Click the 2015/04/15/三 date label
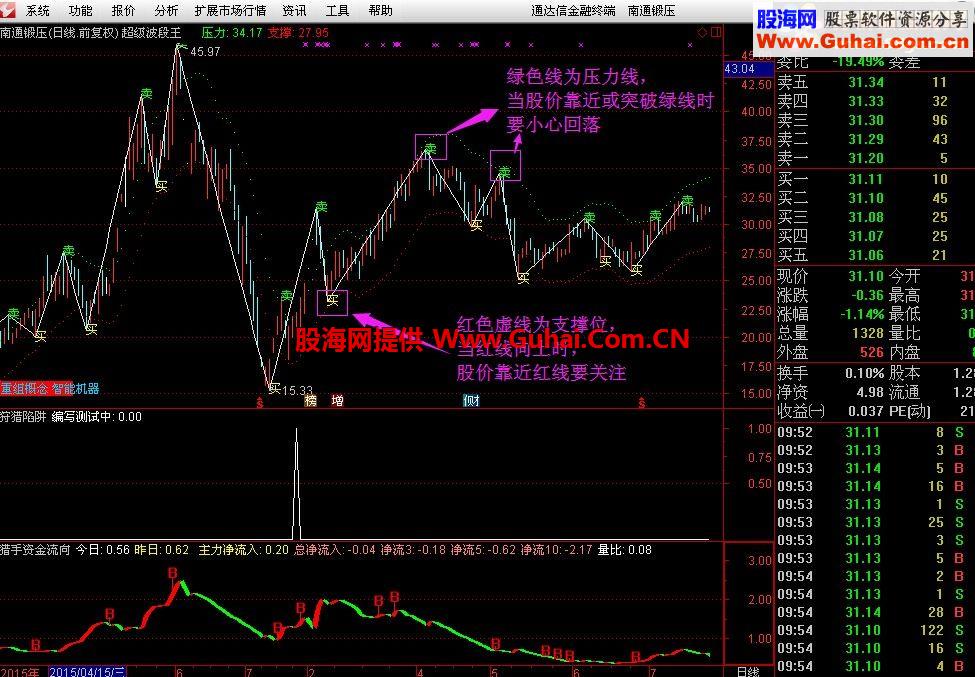This screenshot has height=677, width=975. tap(87, 672)
